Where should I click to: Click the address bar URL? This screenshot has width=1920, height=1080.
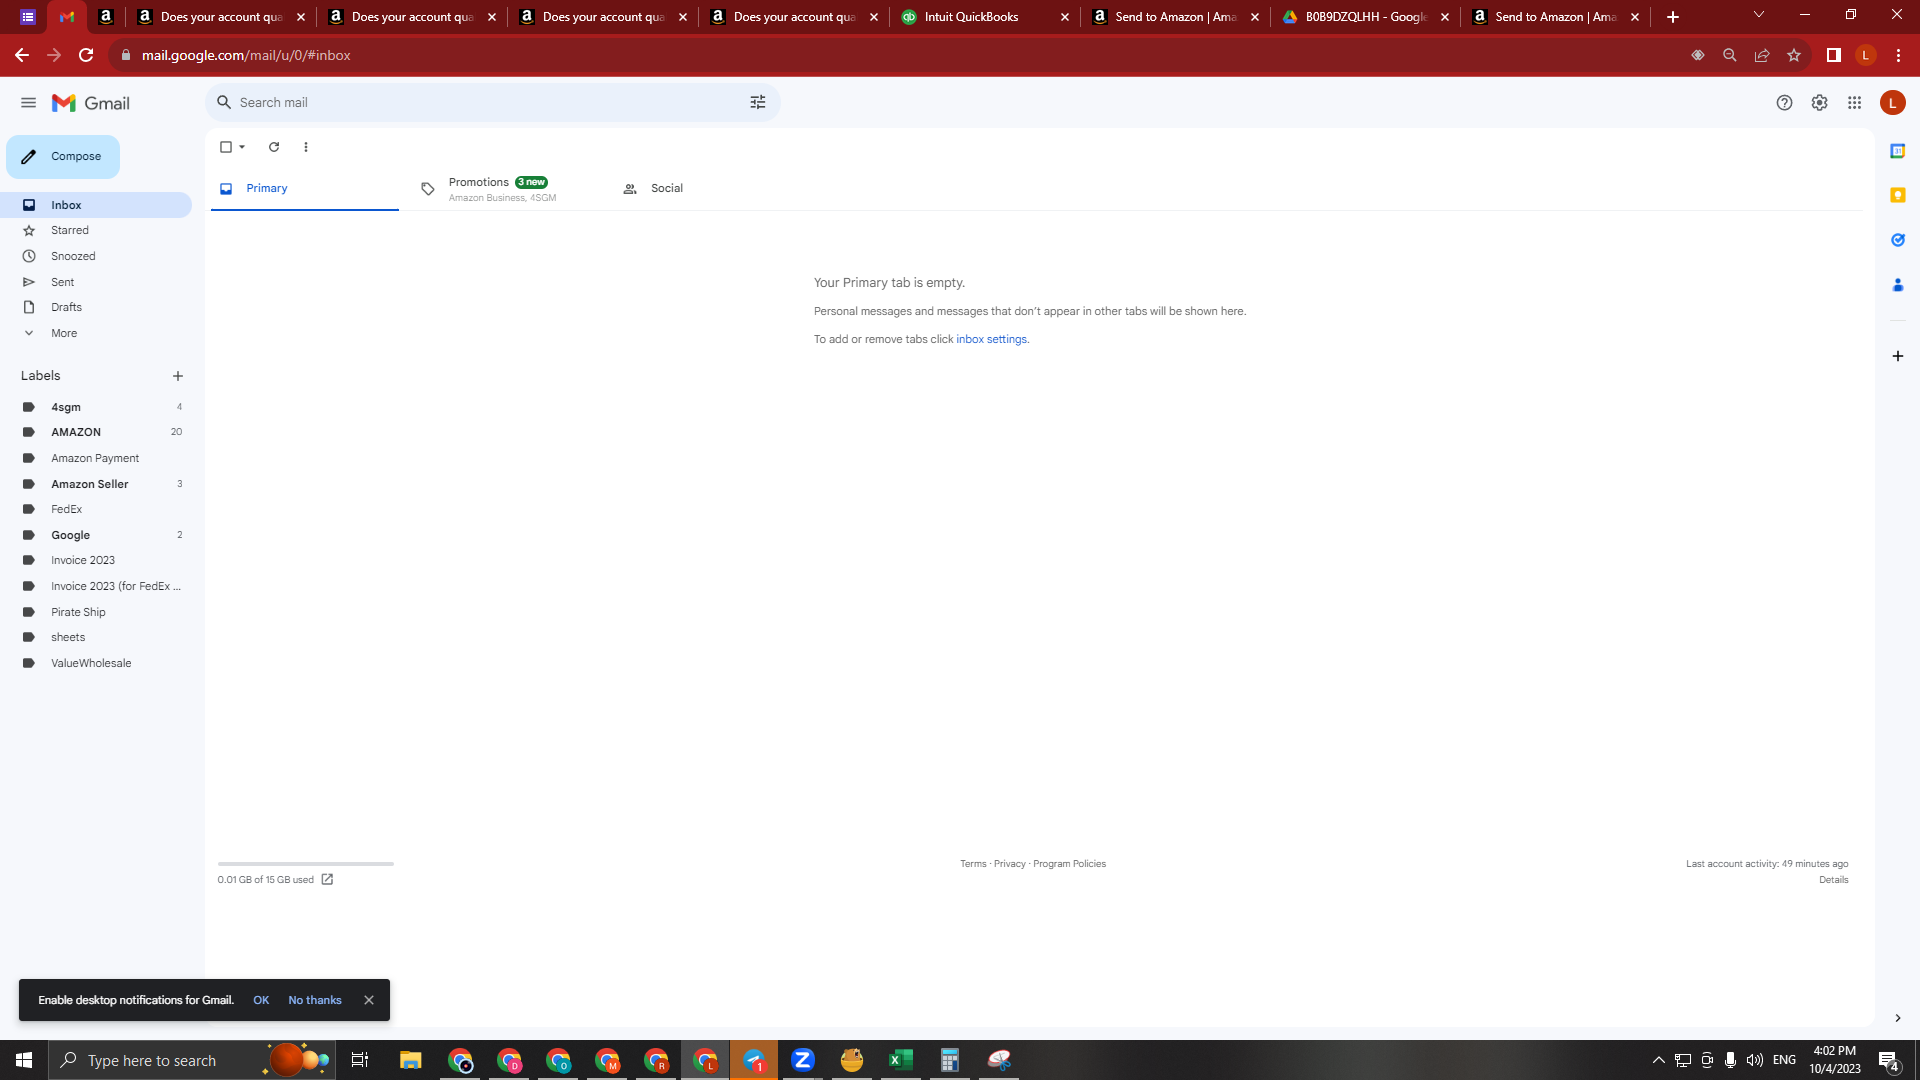pos(246,55)
